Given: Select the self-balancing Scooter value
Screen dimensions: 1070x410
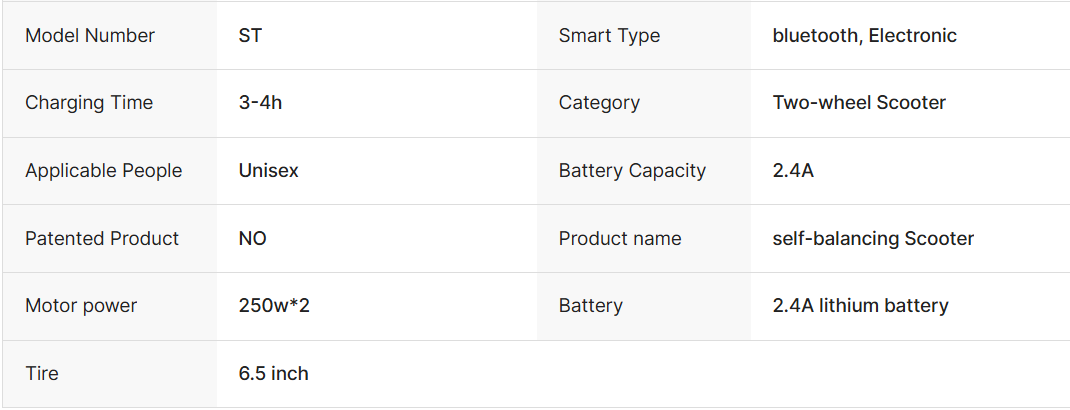Looking at the screenshot, I should [873, 239].
